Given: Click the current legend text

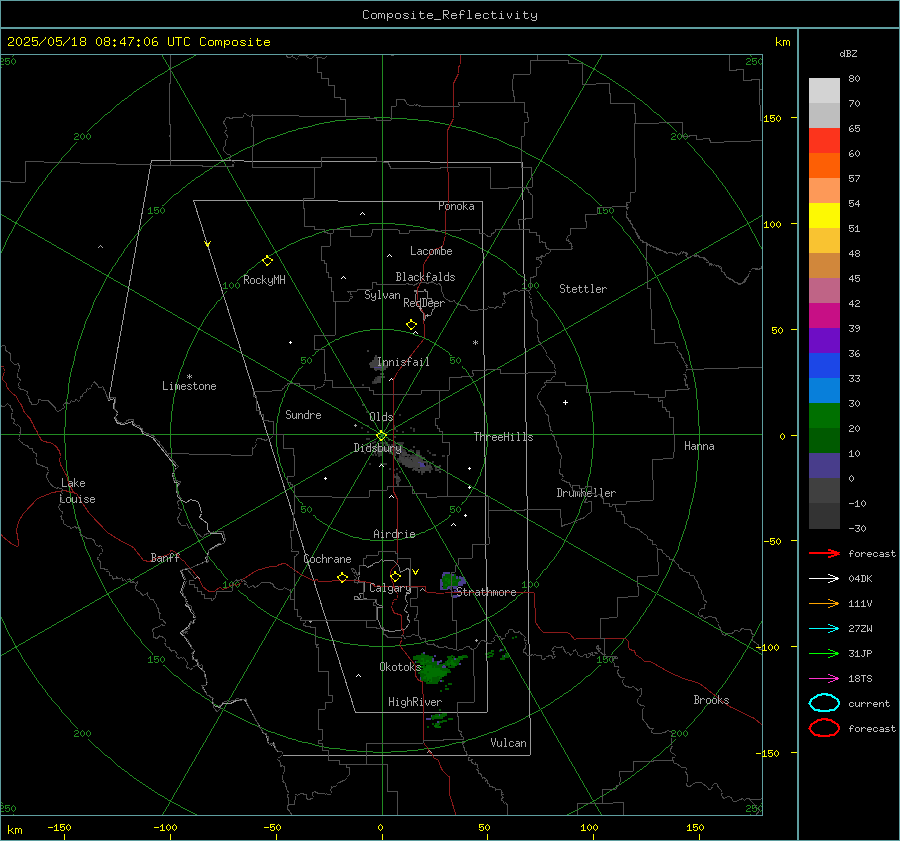Looking at the screenshot, I should (869, 703).
